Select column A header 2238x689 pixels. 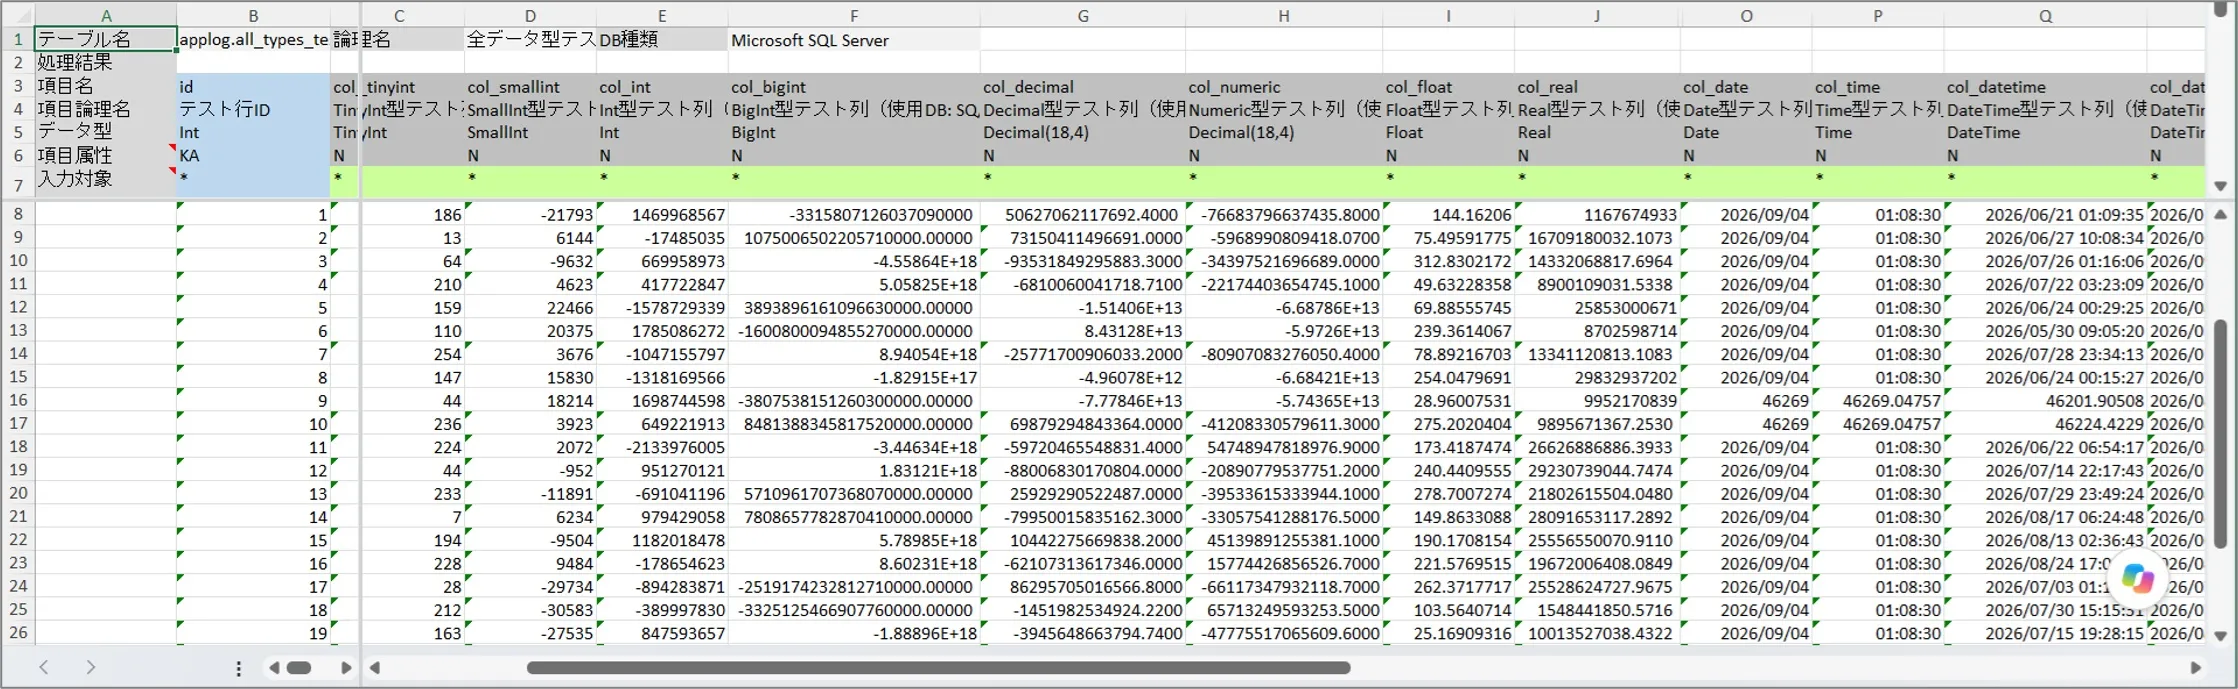[x=106, y=15]
